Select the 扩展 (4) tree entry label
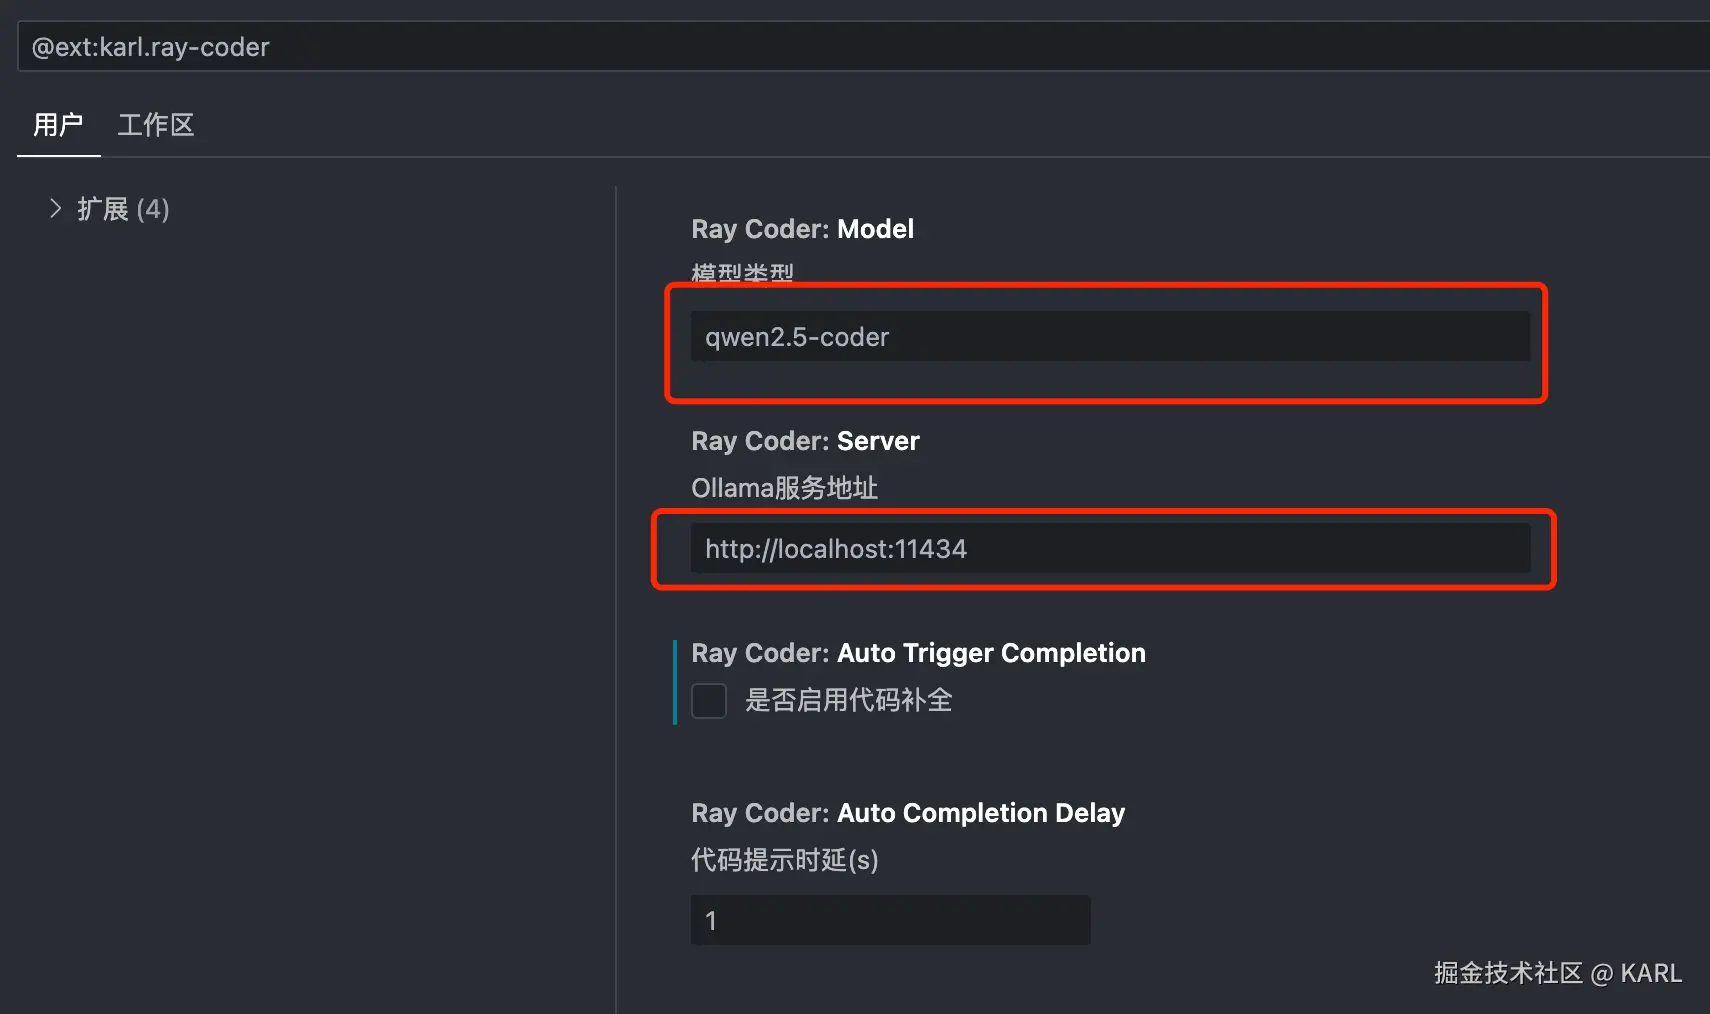Viewport: 1710px width, 1014px height. tap(123, 209)
